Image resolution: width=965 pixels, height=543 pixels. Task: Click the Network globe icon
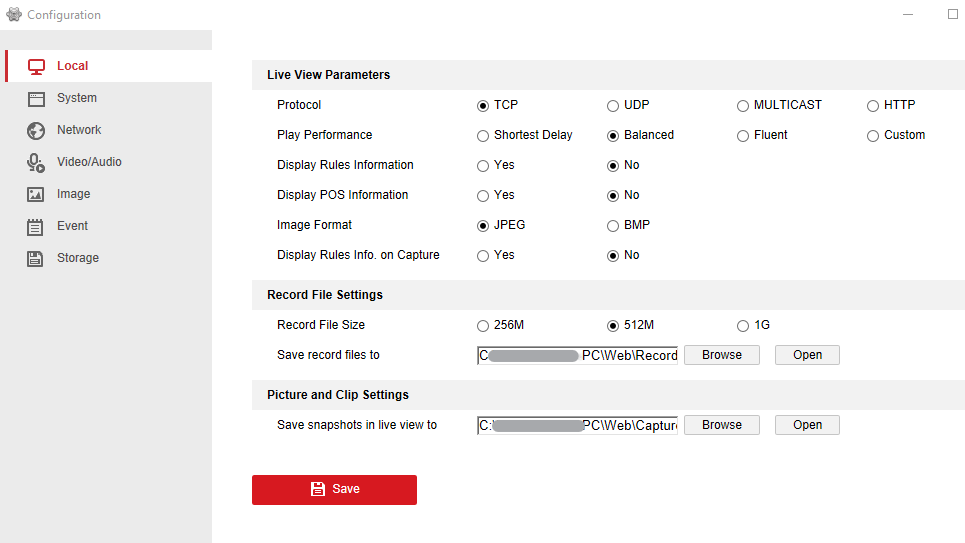[x=37, y=130]
